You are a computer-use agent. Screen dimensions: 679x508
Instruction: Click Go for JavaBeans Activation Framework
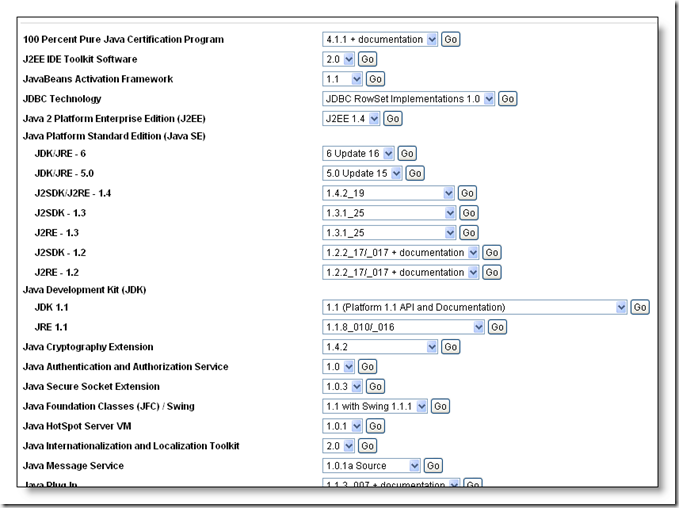[375, 79]
